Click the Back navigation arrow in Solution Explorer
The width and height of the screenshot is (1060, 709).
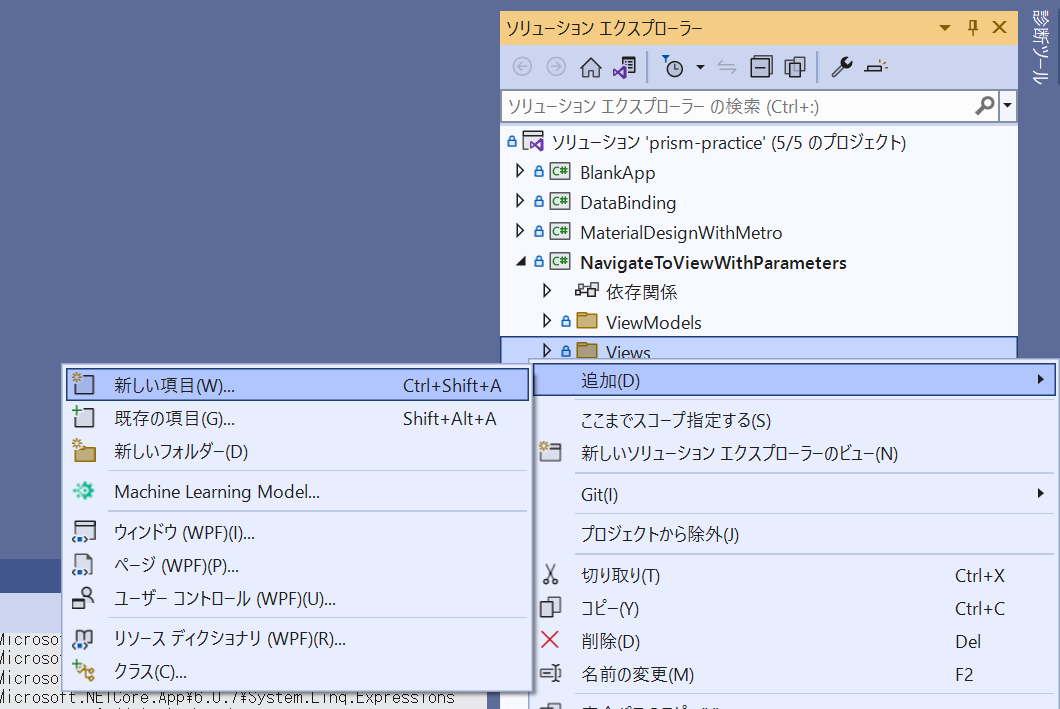(x=522, y=66)
